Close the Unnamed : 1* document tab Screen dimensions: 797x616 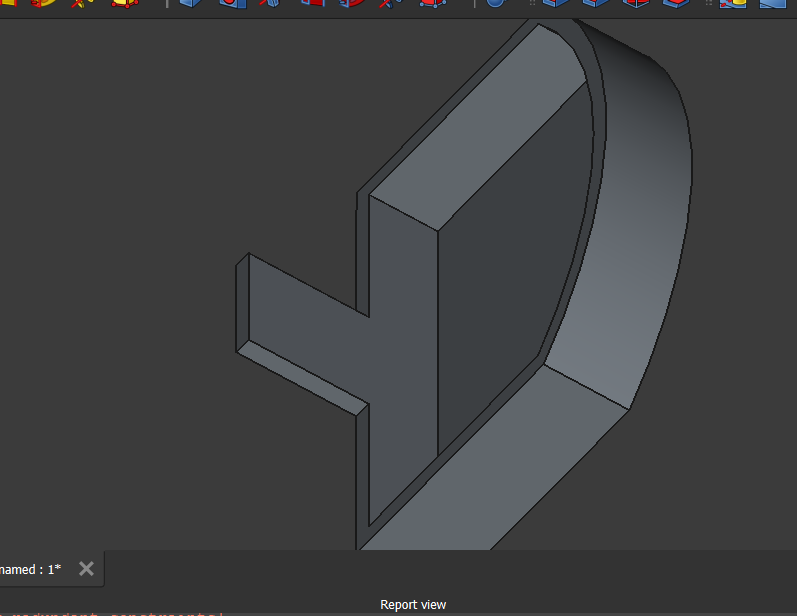click(x=86, y=569)
